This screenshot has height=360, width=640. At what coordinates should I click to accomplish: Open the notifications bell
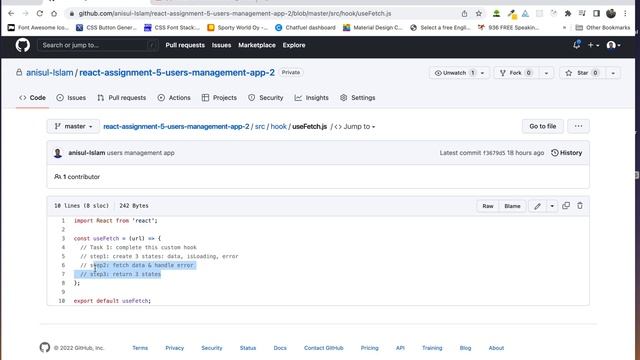(576, 45)
